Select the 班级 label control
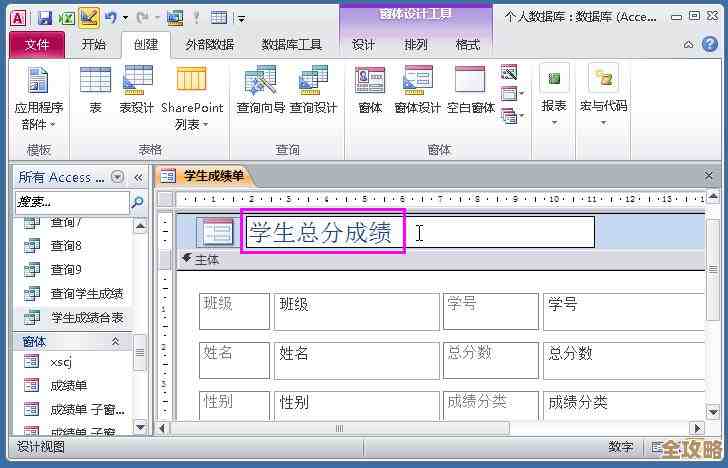Screen dimensions: 728x468 [234, 311]
